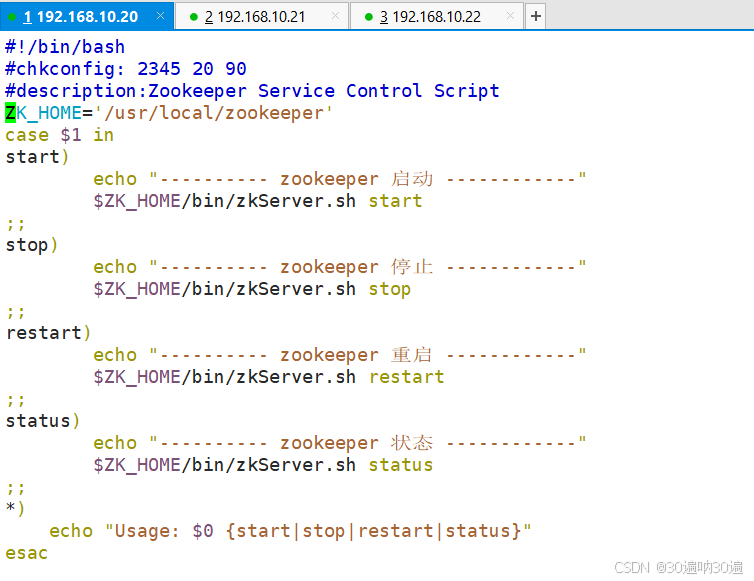Click the '*)' default case label

(x=15, y=509)
